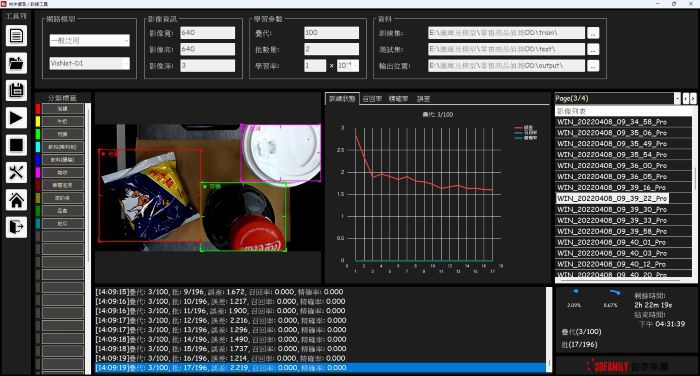The image size is (700, 376).
Task: Select image WIN_20220408_09_40_01_Pro
Action: 612,242
